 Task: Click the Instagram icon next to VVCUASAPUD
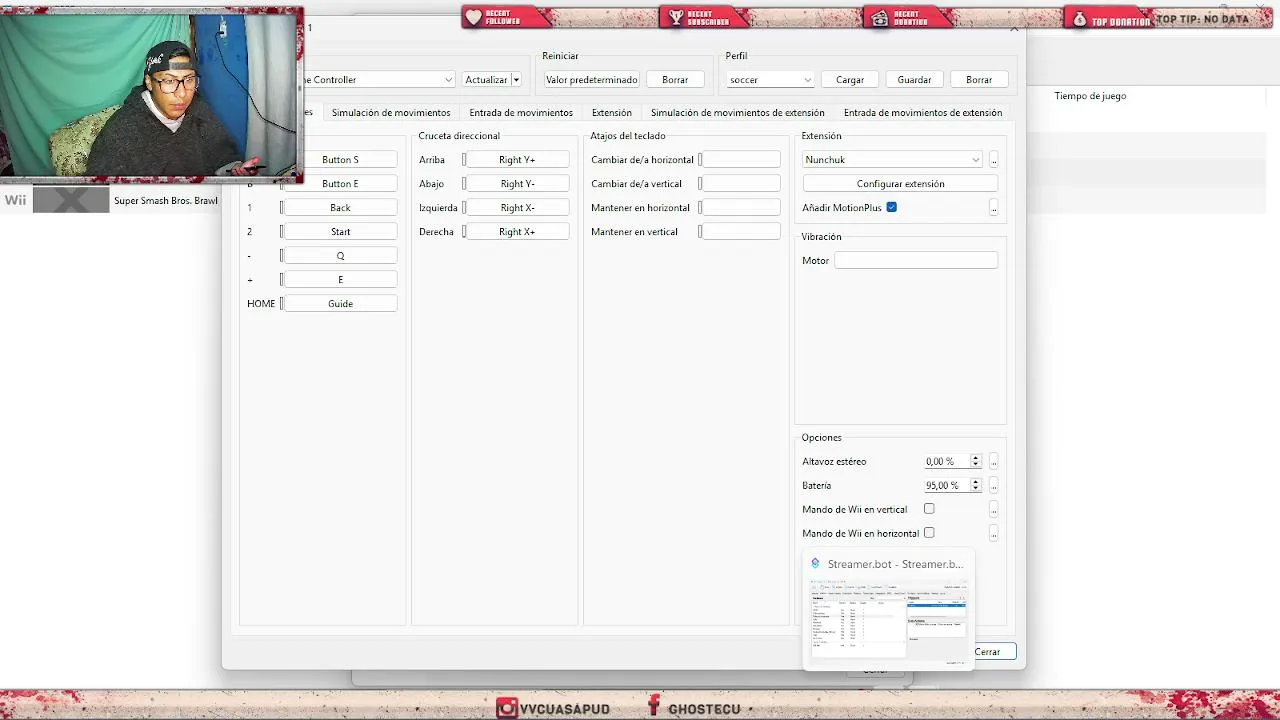507,708
